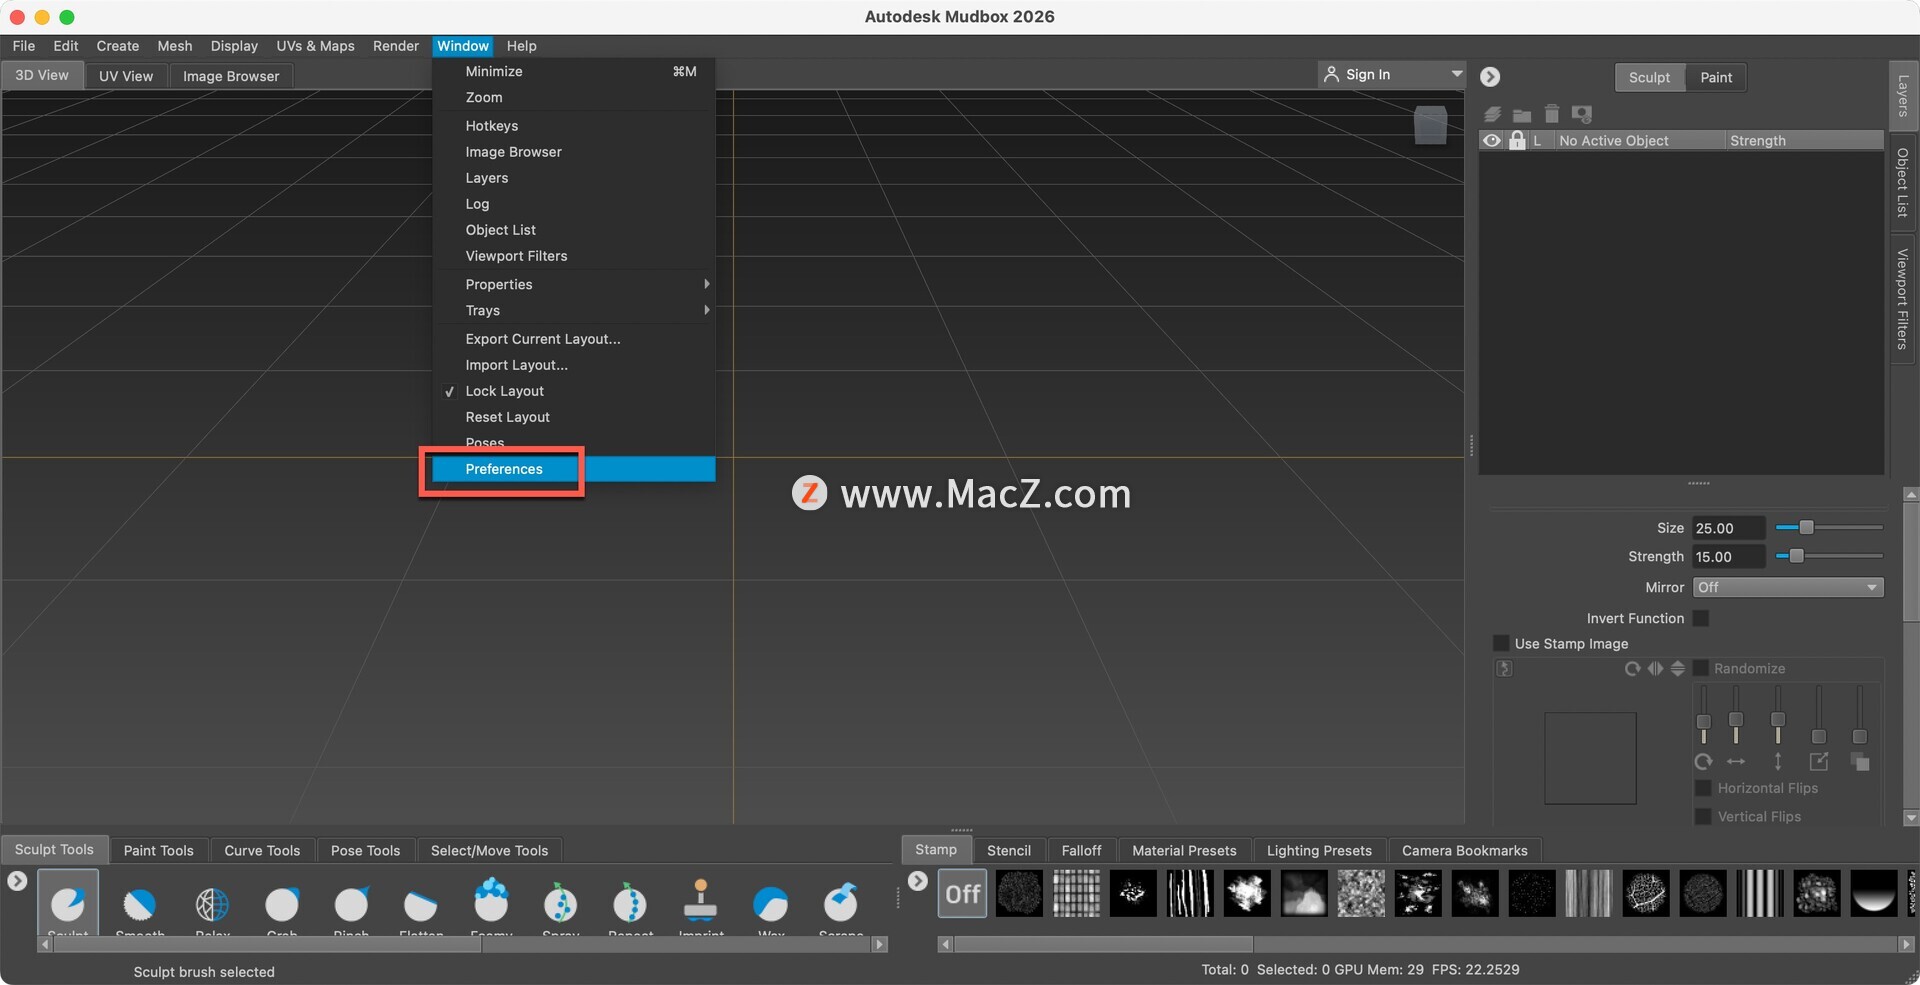Choose Export Current Layout menu item
Viewport: 1920px width, 985px height.
click(x=574, y=339)
